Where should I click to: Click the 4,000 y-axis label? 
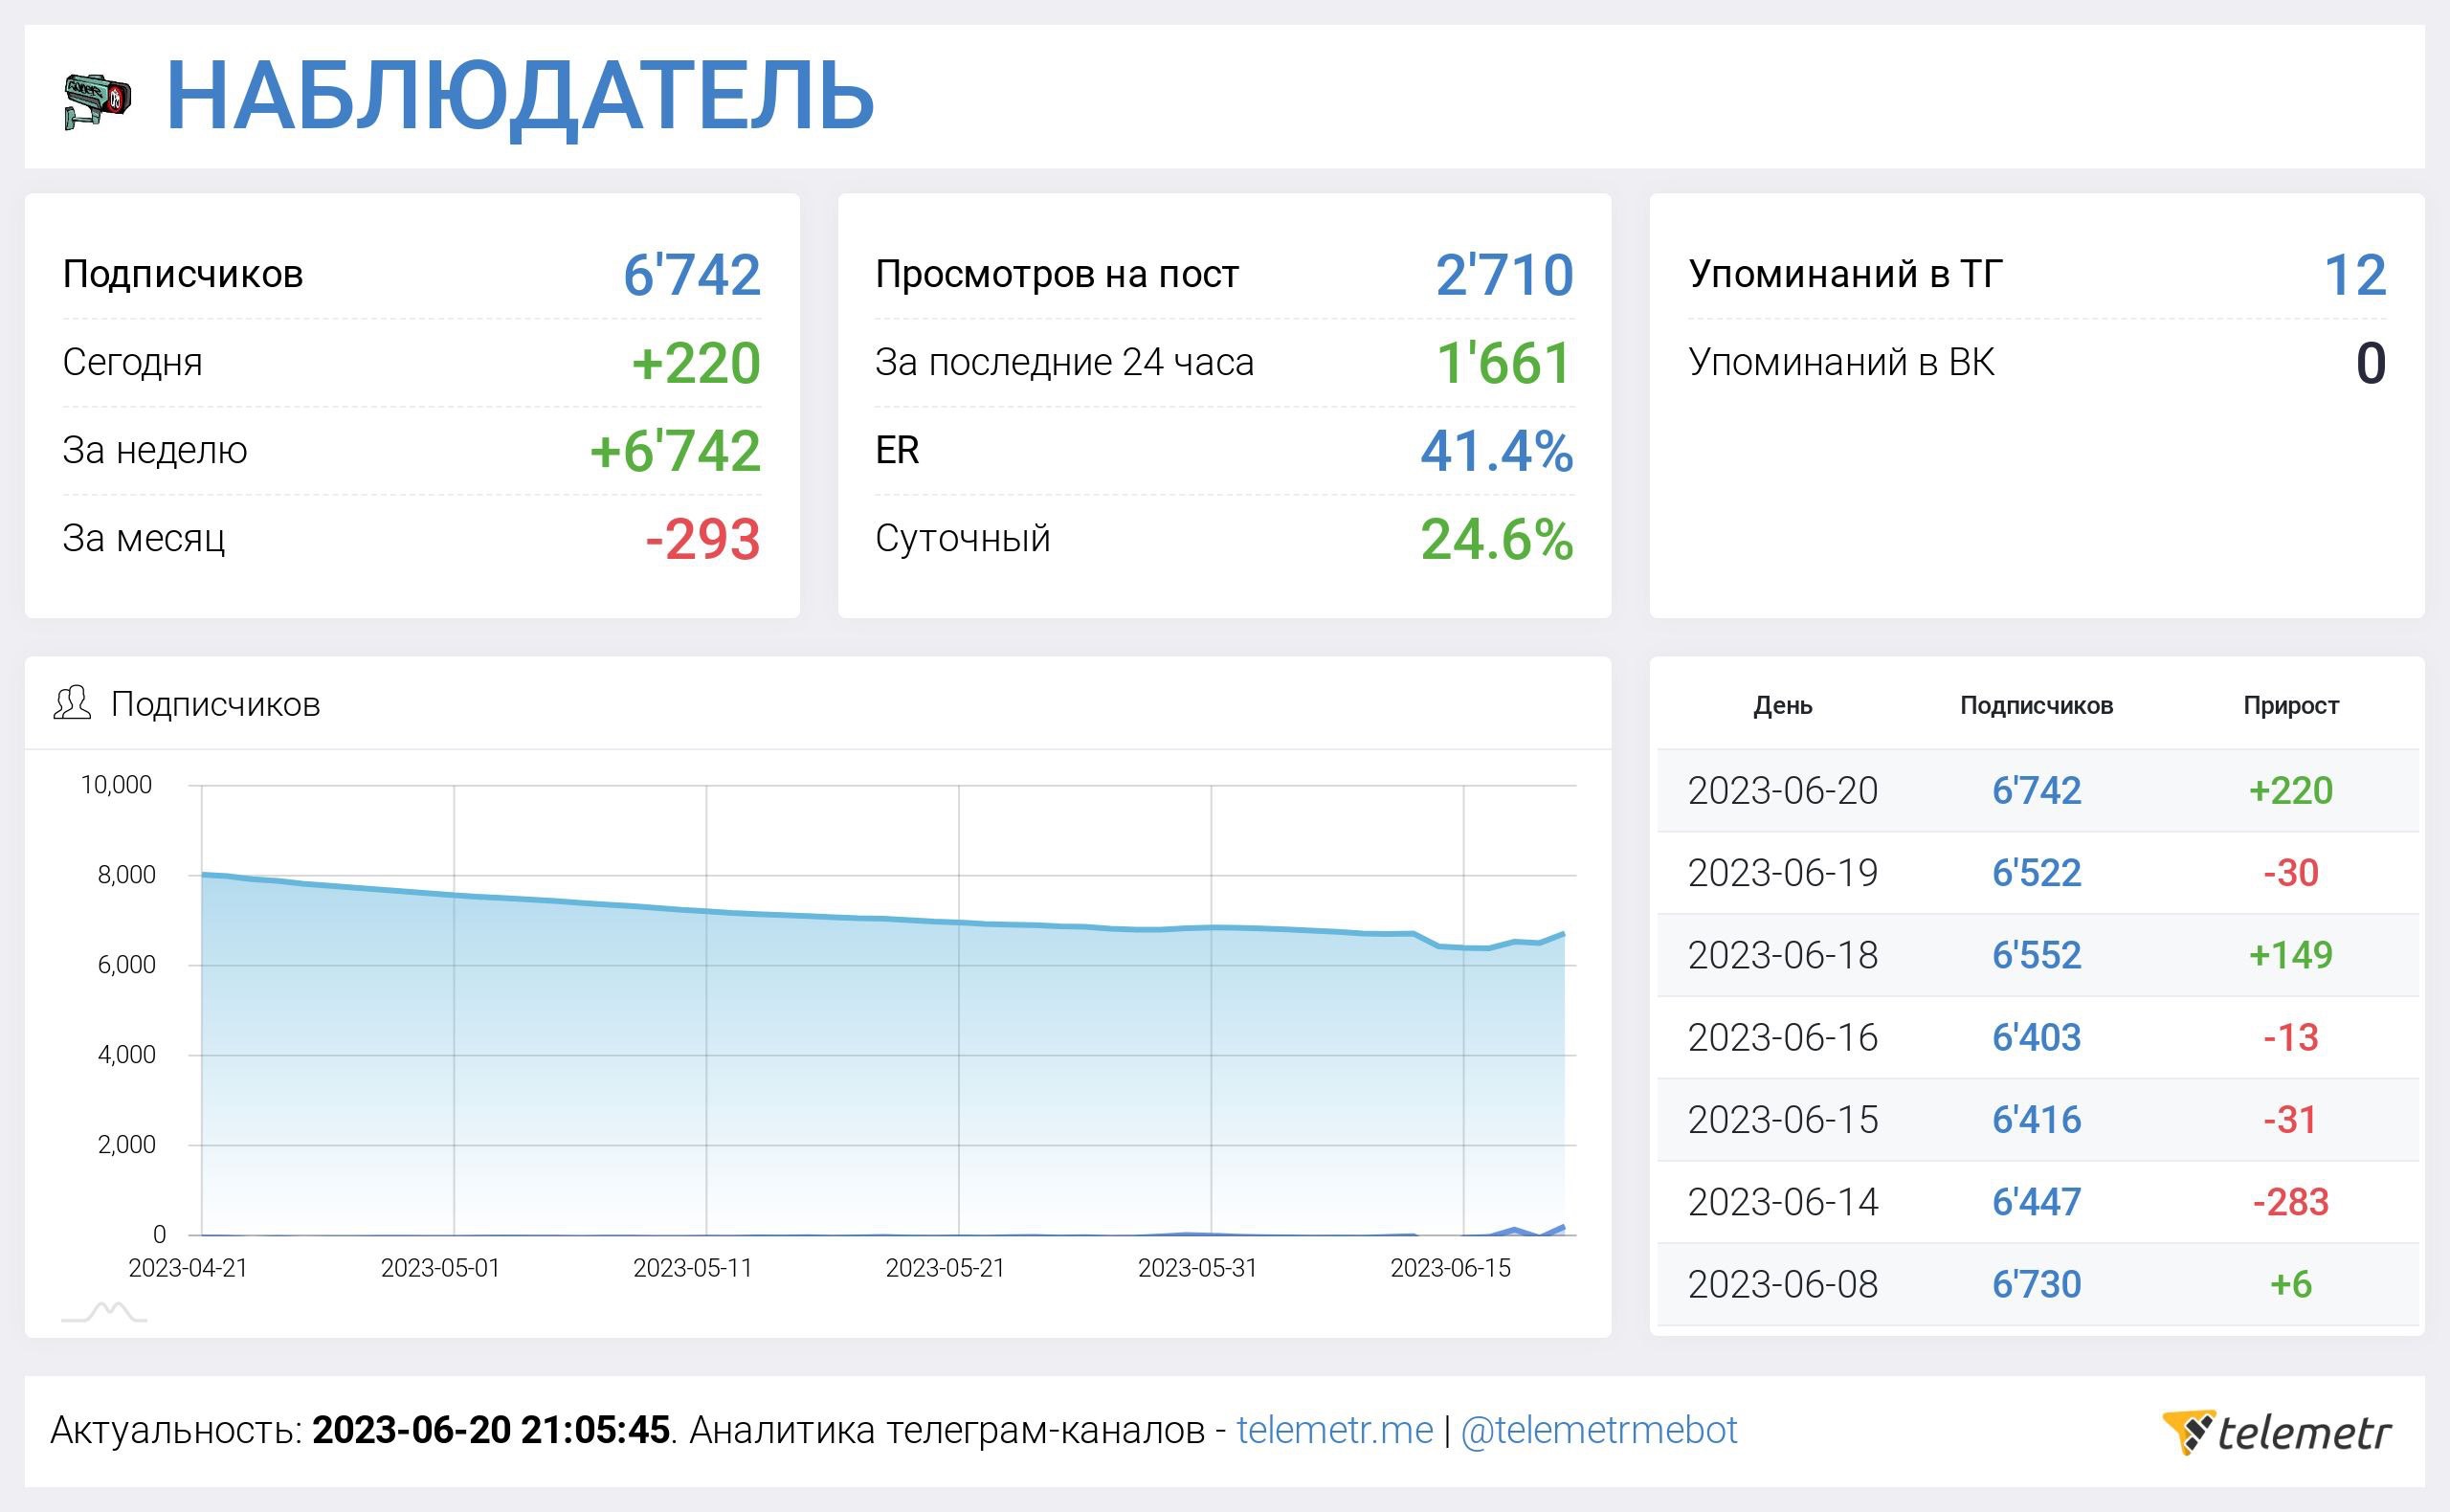tap(126, 1055)
